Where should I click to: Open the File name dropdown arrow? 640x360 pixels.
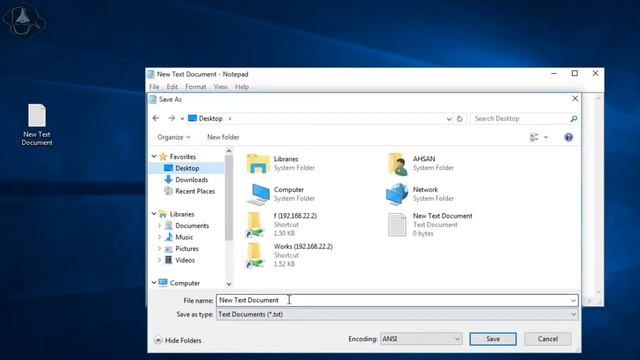coord(573,300)
